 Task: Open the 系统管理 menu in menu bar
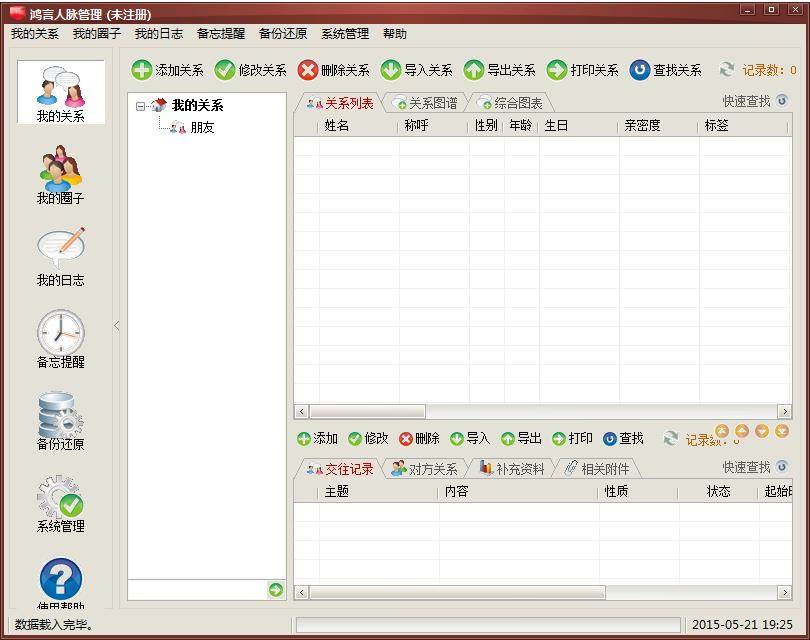coord(344,33)
